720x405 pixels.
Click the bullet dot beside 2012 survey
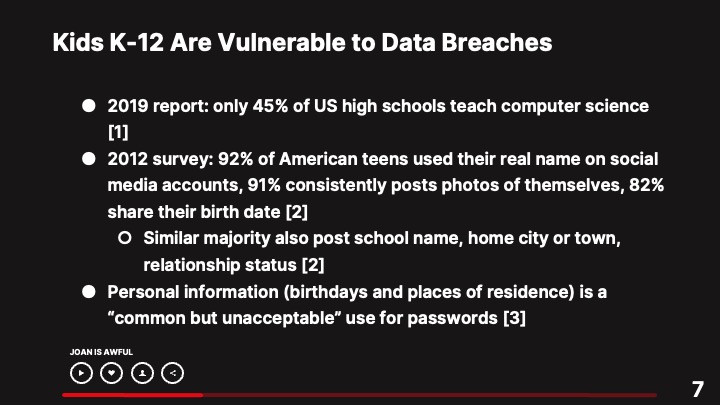pos(88,159)
